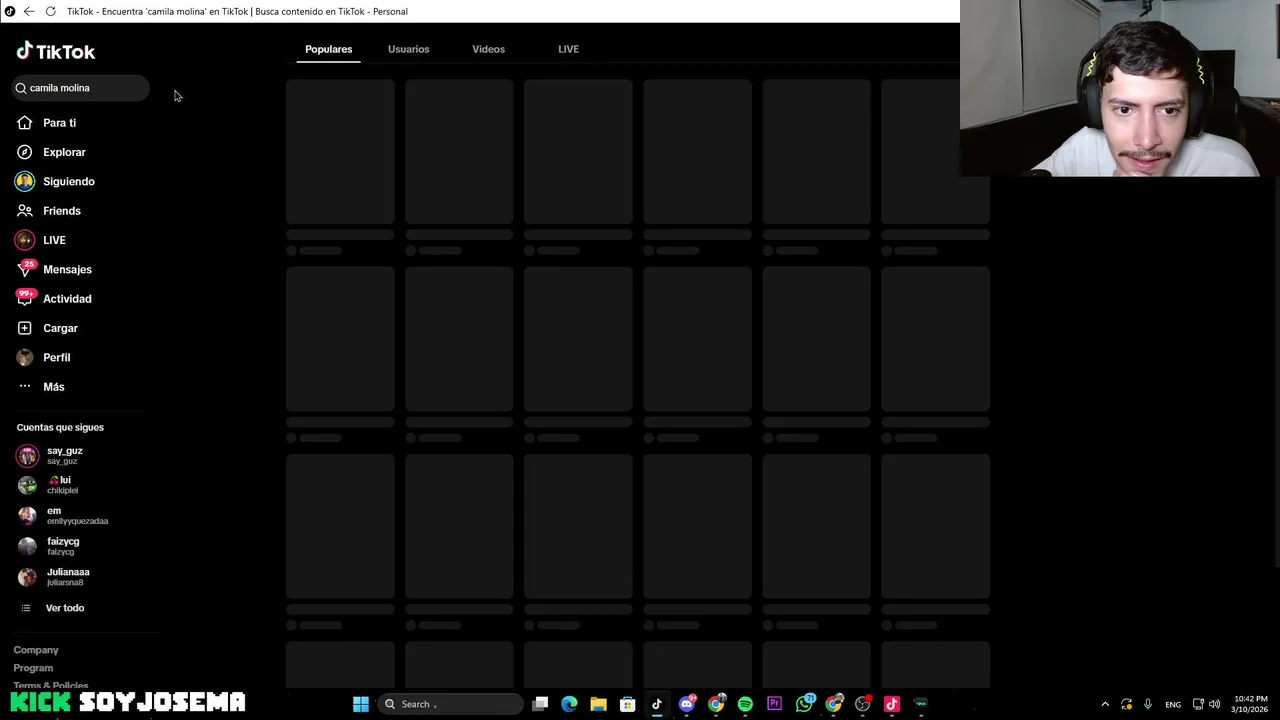Go to the Siguiendo feed
This screenshot has height=720, width=1280.
coord(55,182)
